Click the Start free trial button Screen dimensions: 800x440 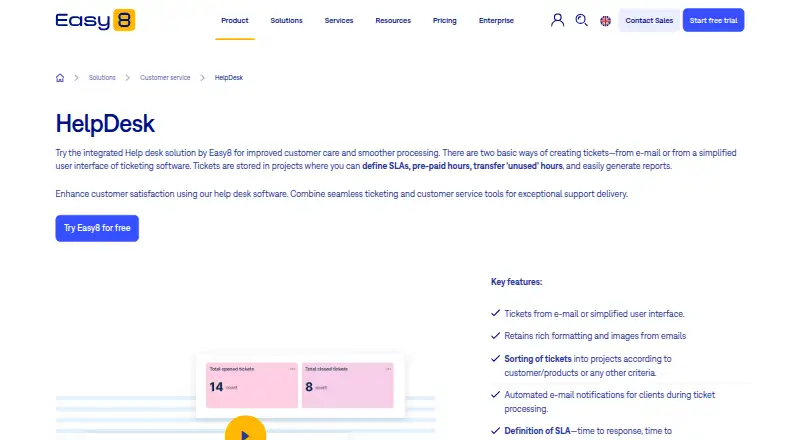(713, 20)
